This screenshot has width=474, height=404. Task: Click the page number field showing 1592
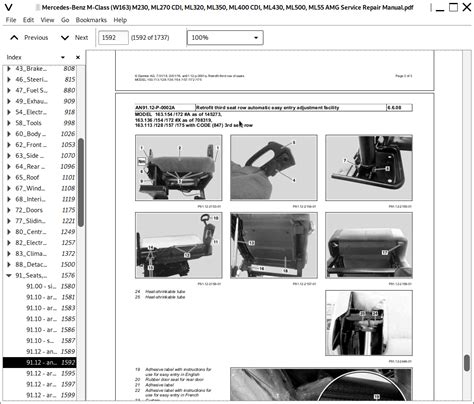[113, 38]
